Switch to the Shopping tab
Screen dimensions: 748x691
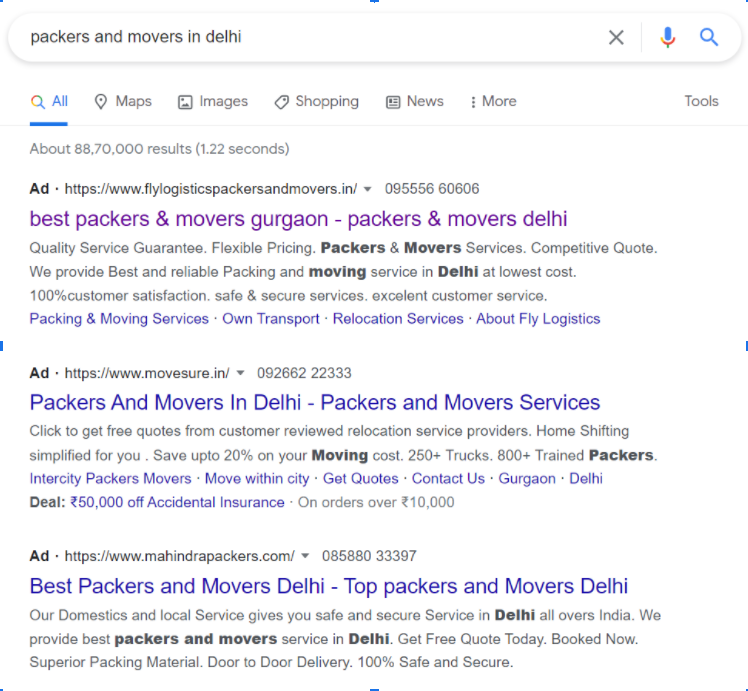pos(317,102)
